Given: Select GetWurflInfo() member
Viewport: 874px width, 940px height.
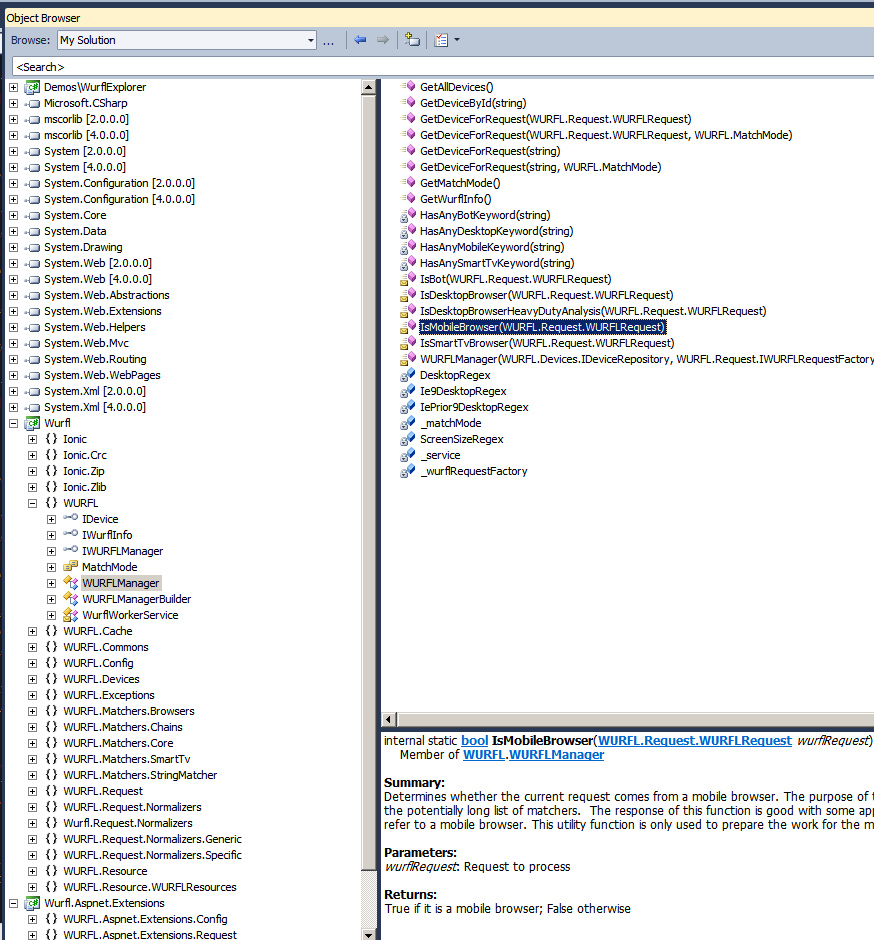Looking at the screenshot, I should coord(456,199).
